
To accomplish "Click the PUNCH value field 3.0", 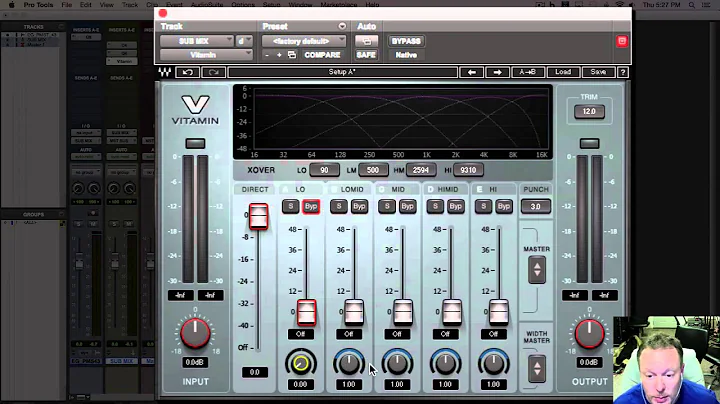I will click(x=535, y=207).
